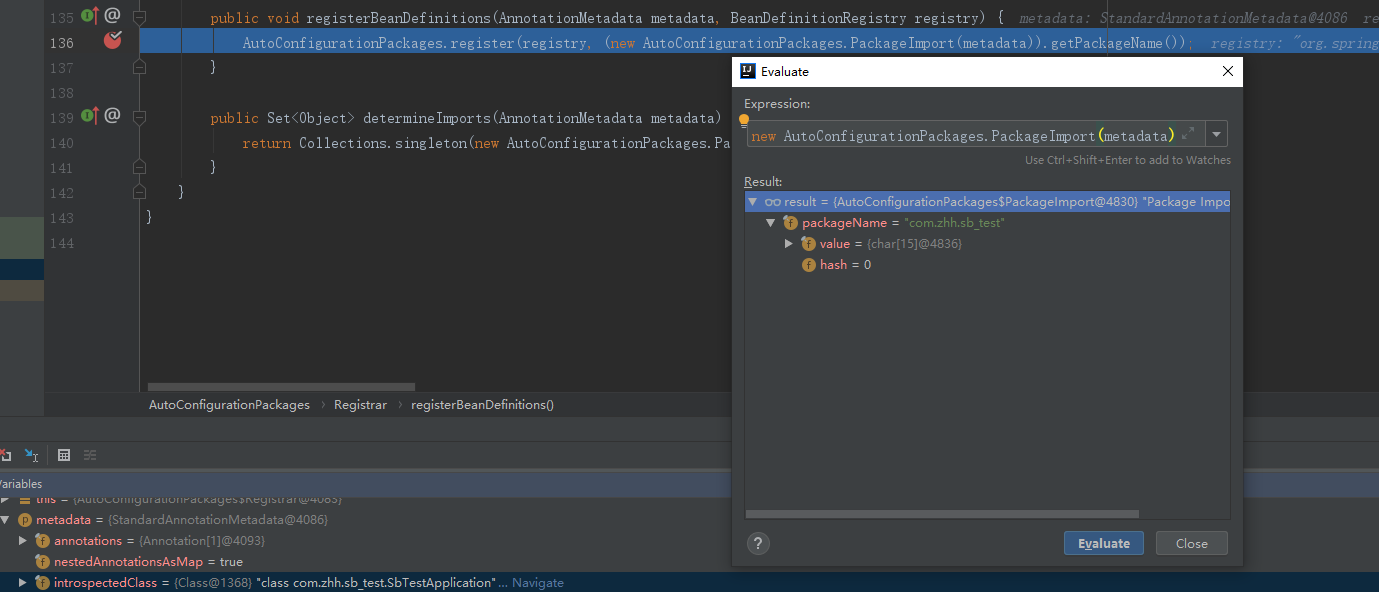This screenshot has width=1379, height=592.
Task: Click the Navigate link on introspectedClass row
Action: 538,582
